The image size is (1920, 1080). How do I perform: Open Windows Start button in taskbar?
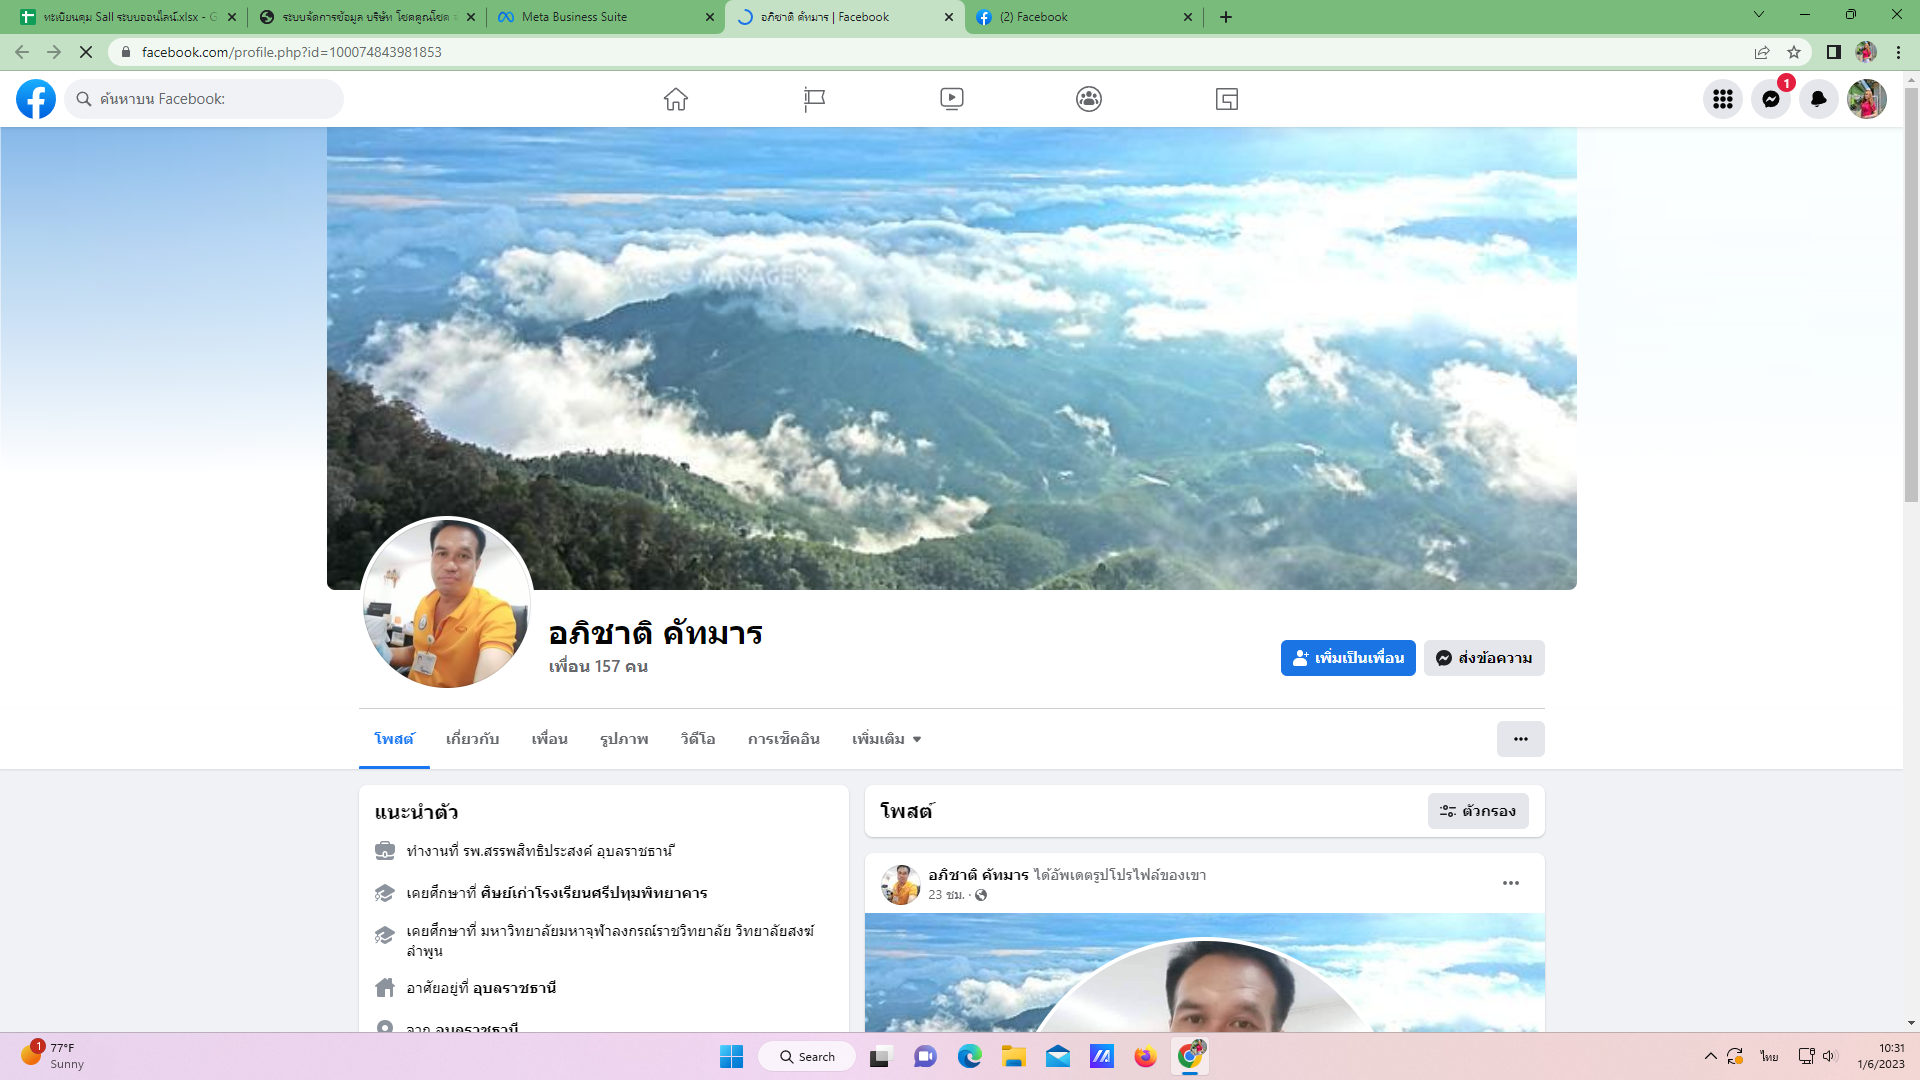(731, 1057)
